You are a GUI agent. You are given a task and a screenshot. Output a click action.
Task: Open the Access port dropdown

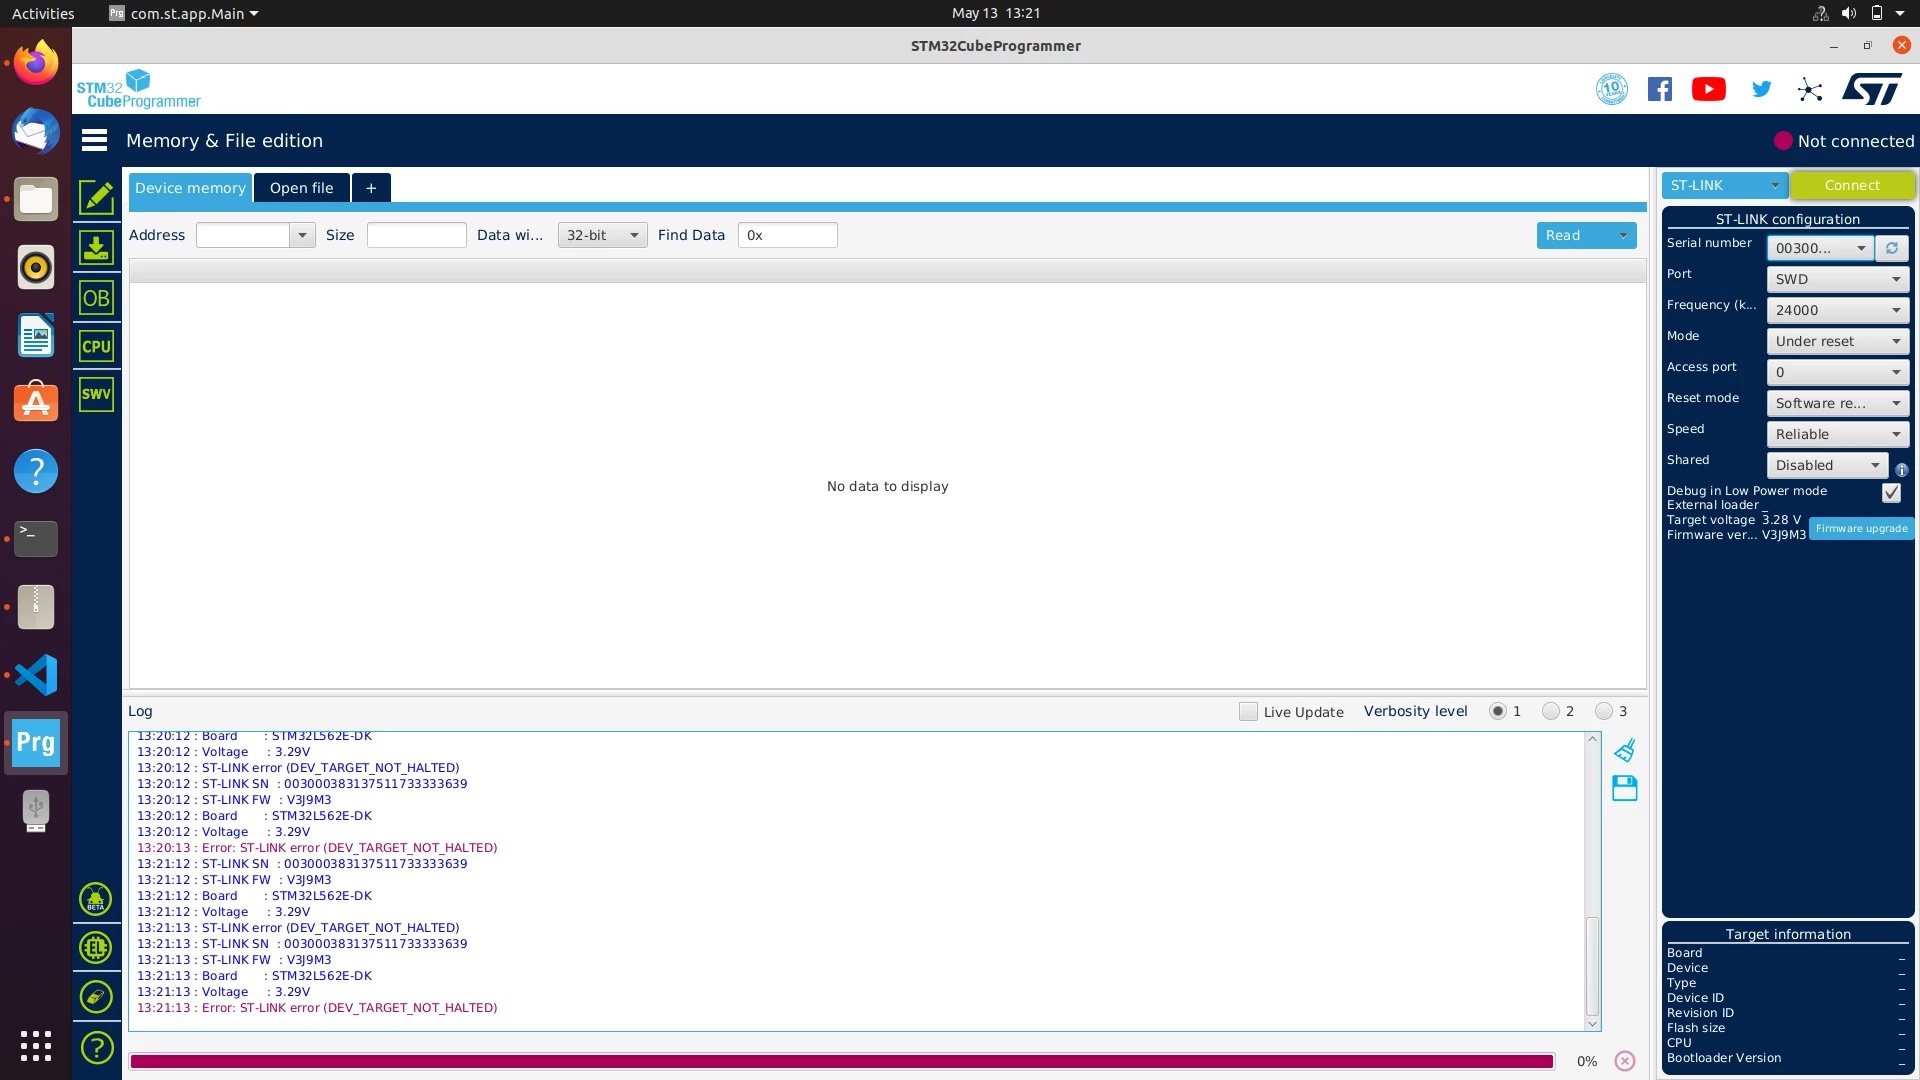[x=1838, y=372]
